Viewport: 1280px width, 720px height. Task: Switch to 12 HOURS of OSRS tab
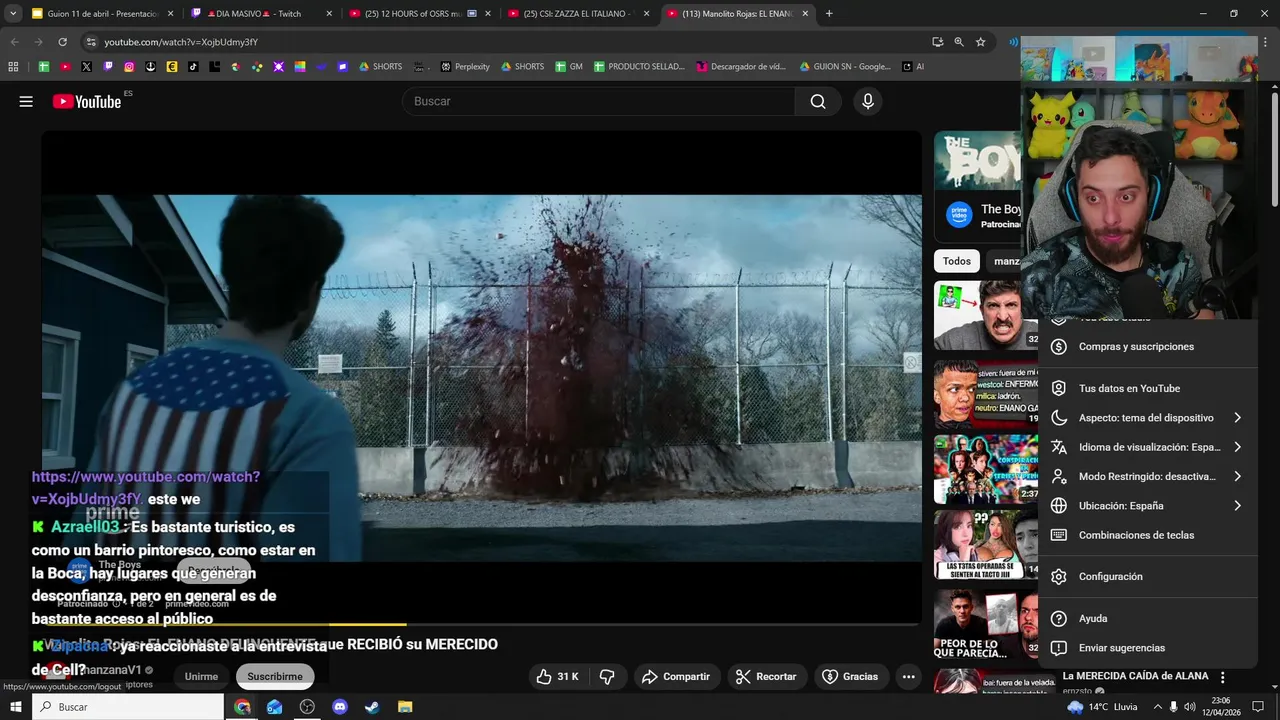(418, 14)
